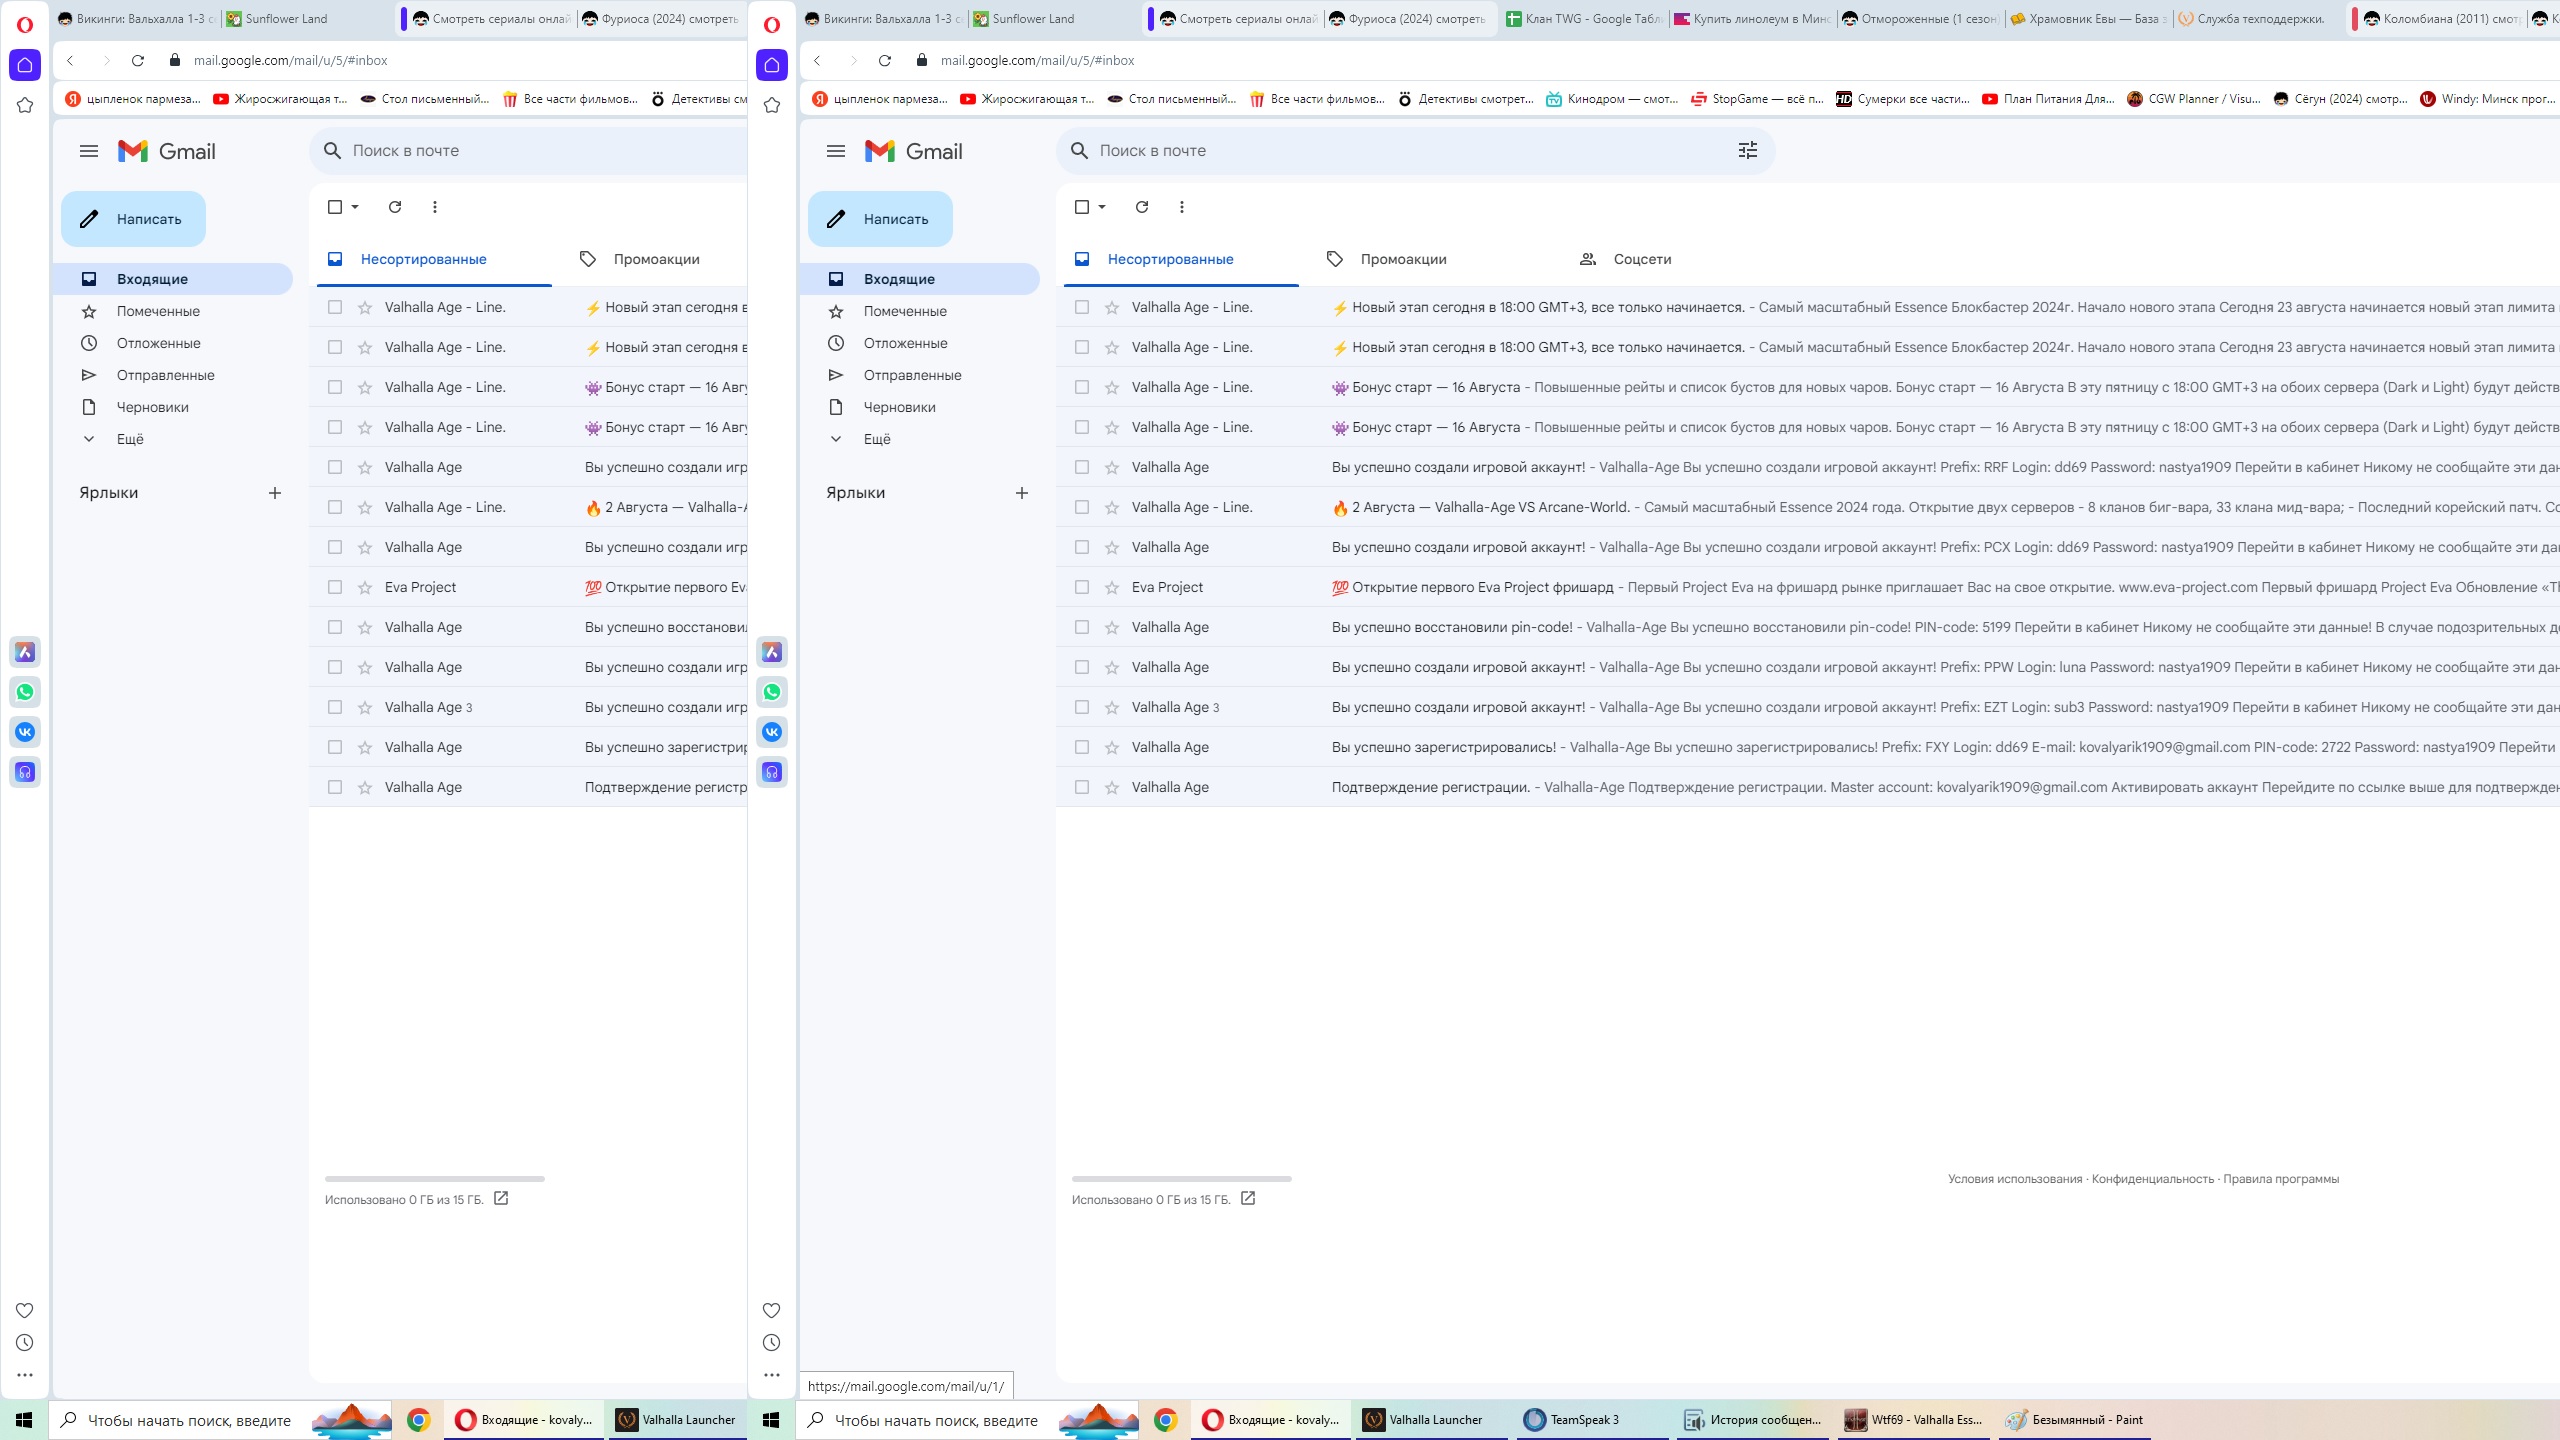The height and width of the screenshot is (1440, 2560).
Task: Open the Конфиденциальность footer link
Action: [x=2152, y=1179]
